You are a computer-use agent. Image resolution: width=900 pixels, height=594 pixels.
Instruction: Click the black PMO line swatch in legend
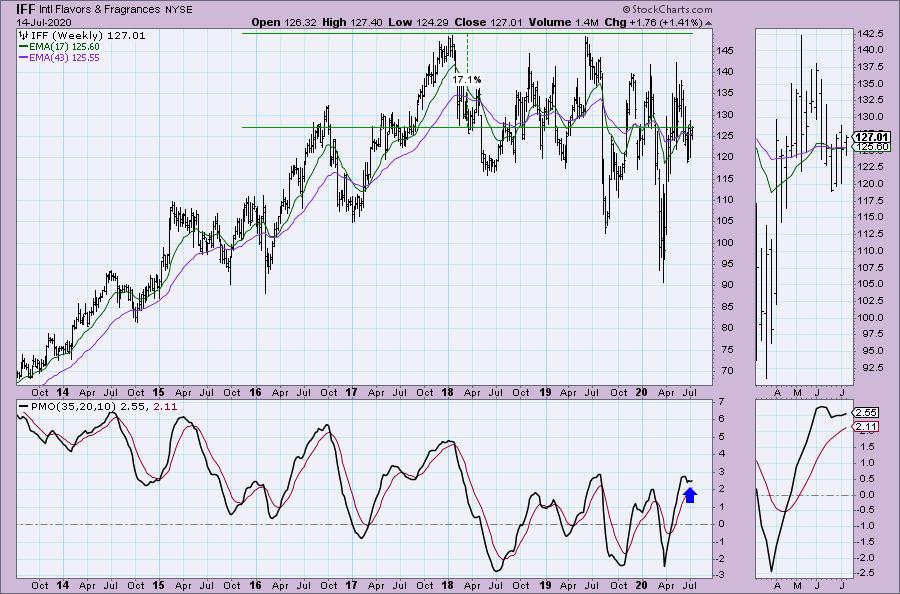click(24, 406)
